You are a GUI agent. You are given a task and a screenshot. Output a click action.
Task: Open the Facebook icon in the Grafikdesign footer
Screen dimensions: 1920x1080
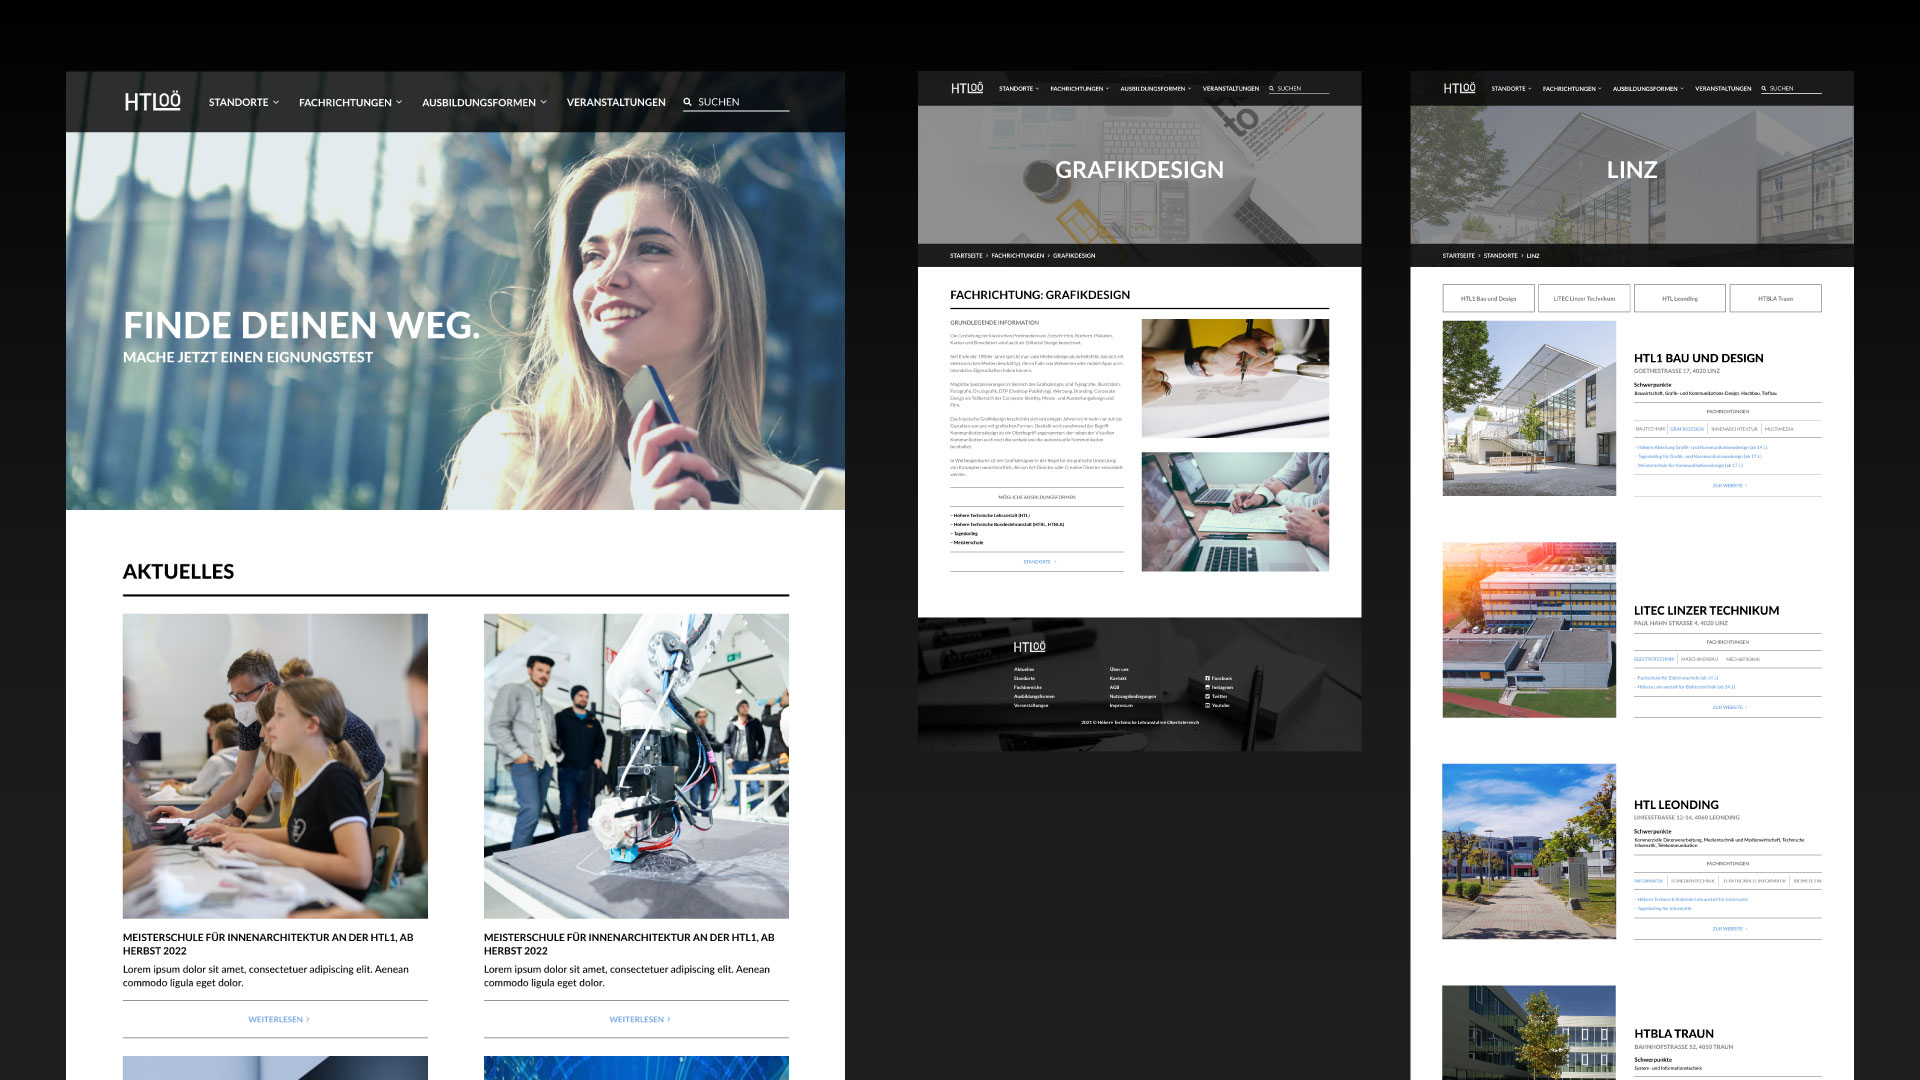click(1207, 678)
